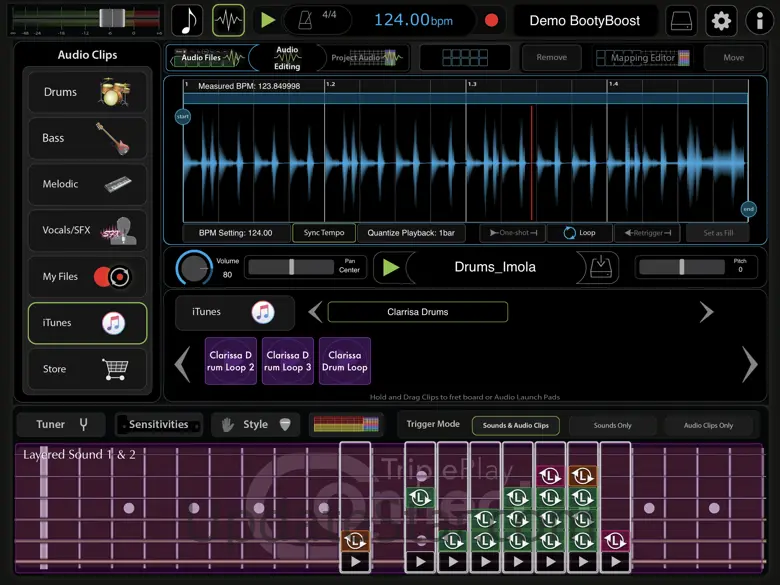Select Clarissa Drum Loop 3 clip
This screenshot has width=780, height=585.
pos(288,361)
